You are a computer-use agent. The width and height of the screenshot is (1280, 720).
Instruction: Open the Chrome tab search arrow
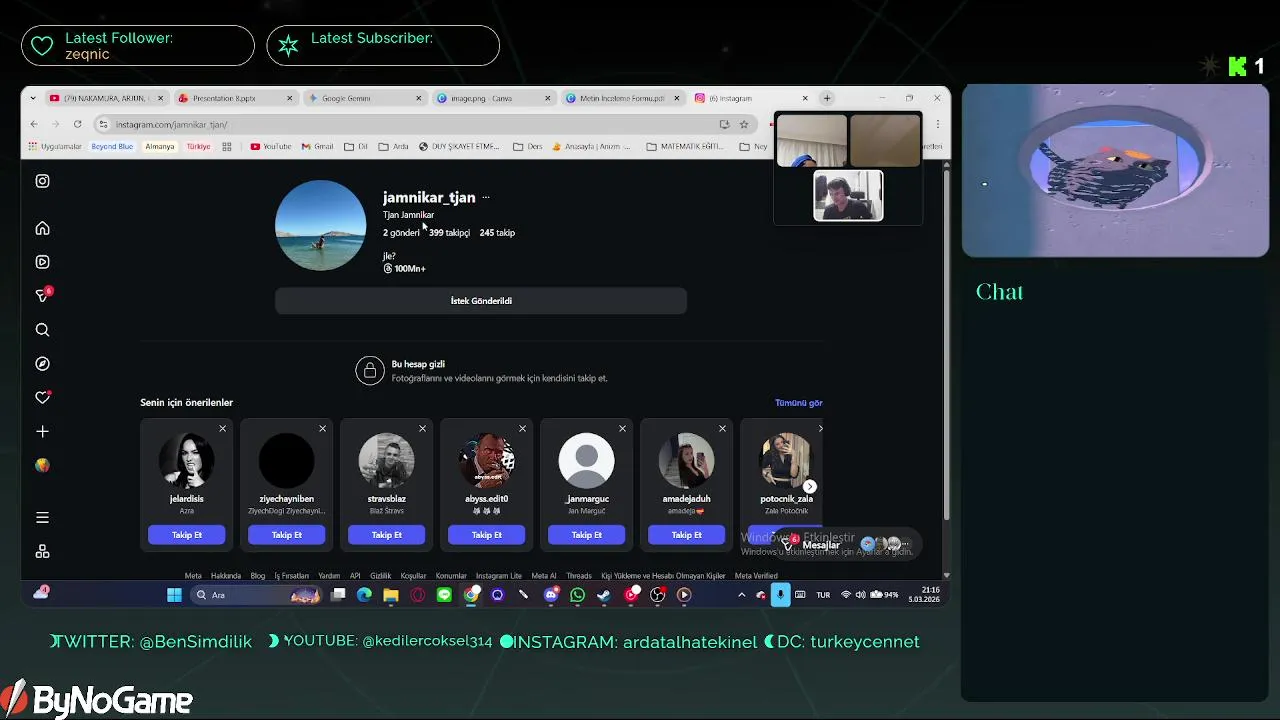[x=33, y=98]
